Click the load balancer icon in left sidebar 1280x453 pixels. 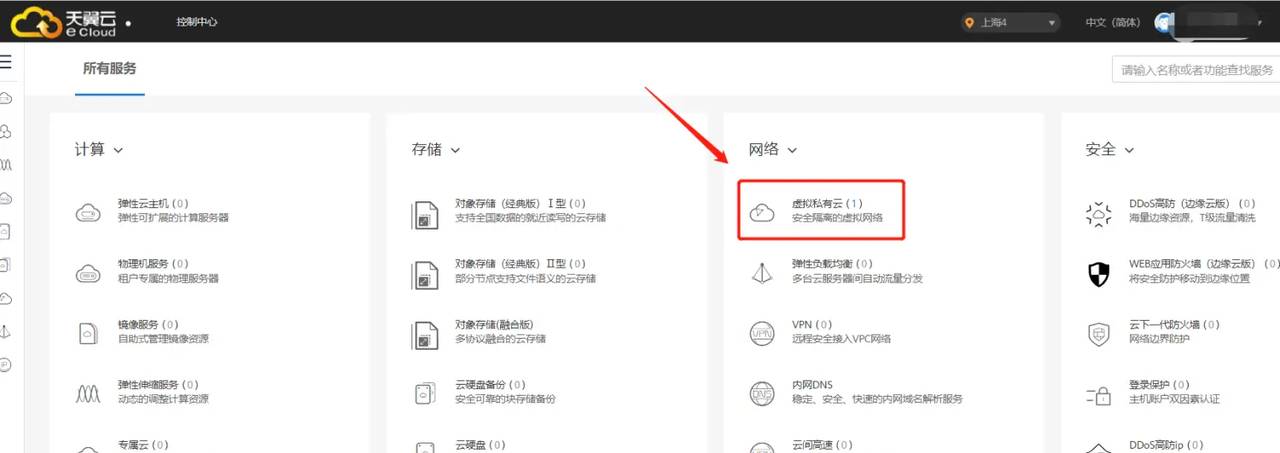[6, 331]
